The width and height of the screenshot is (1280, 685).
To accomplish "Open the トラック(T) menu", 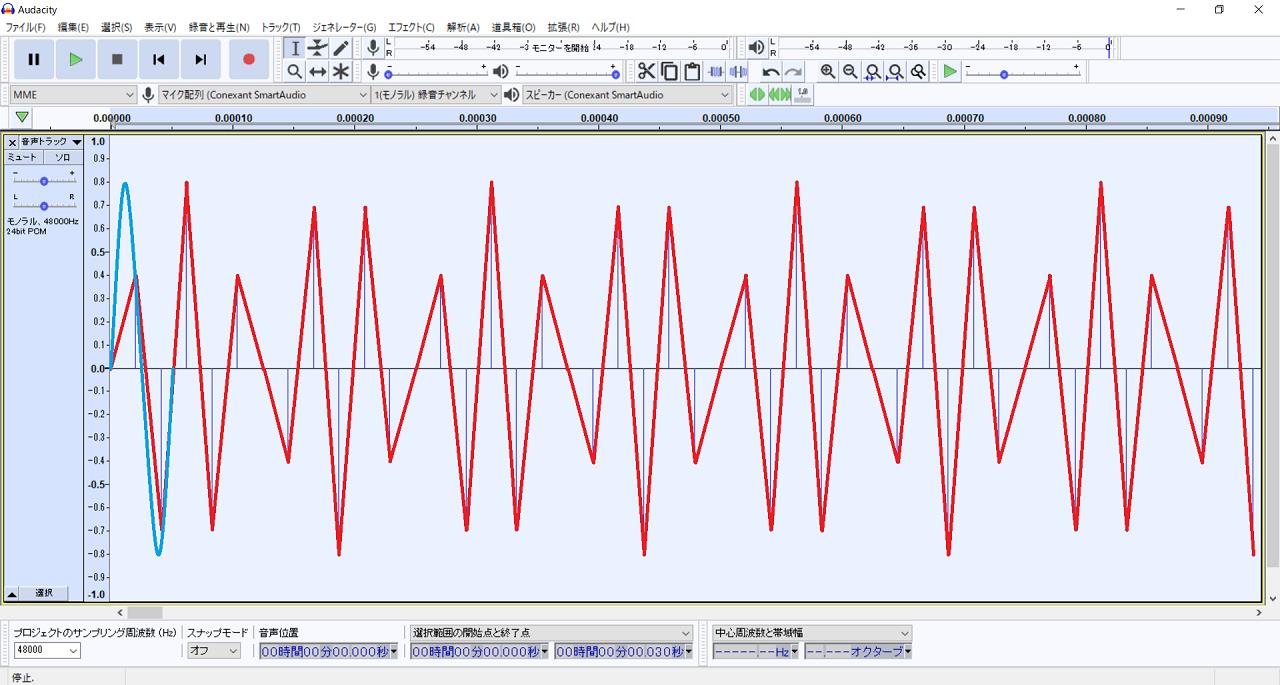I will pos(280,27).
